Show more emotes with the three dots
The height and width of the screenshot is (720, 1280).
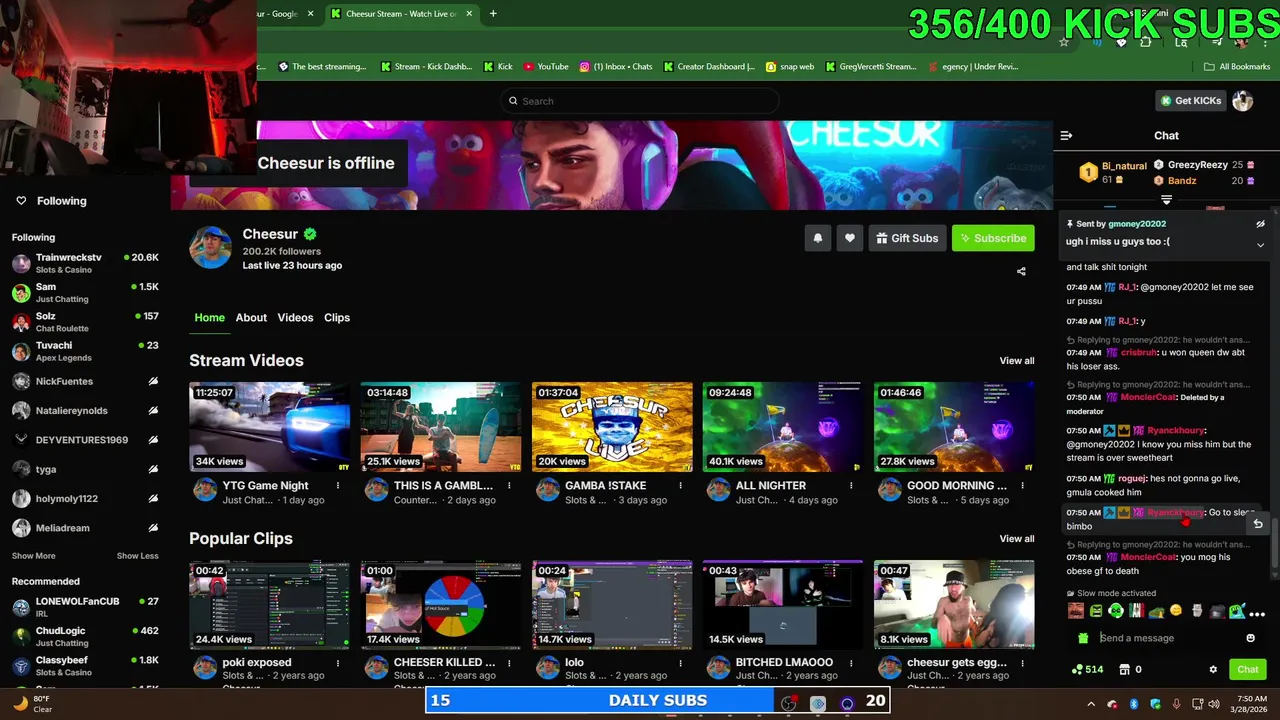tap(1257, 613)
